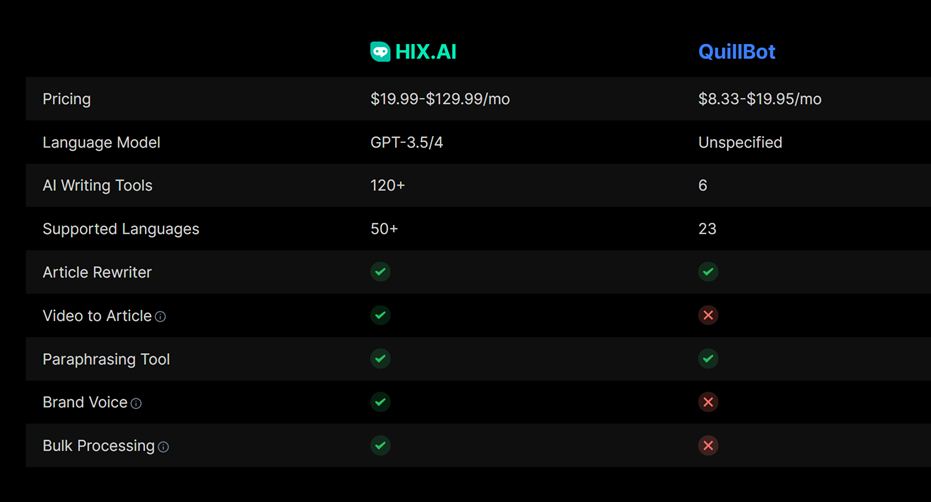Image resolution: width=931 pixels, height=502 pixels.
Task: Click the GPT-3.5/4 cell text
Action: 406,142
